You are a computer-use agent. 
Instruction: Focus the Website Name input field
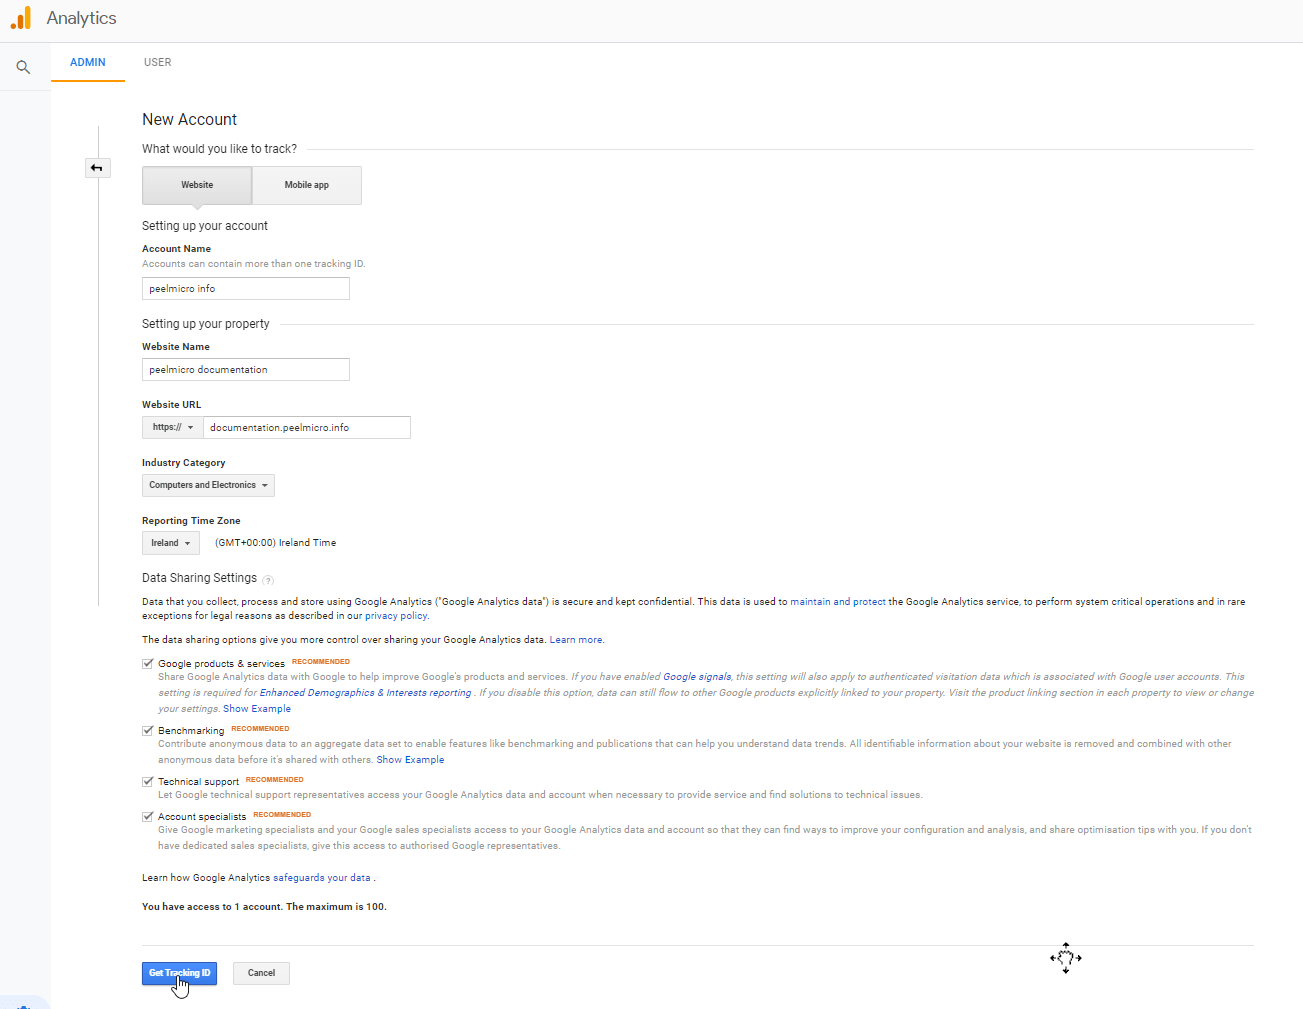pos(246,370)
